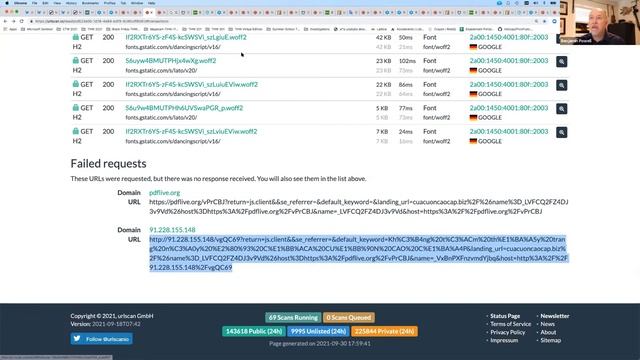640x360 pixels.
Task: Open S6u9w4BMUTPHh6UVSwaPGR_p.woff2 link
Action: coord(184,108)
